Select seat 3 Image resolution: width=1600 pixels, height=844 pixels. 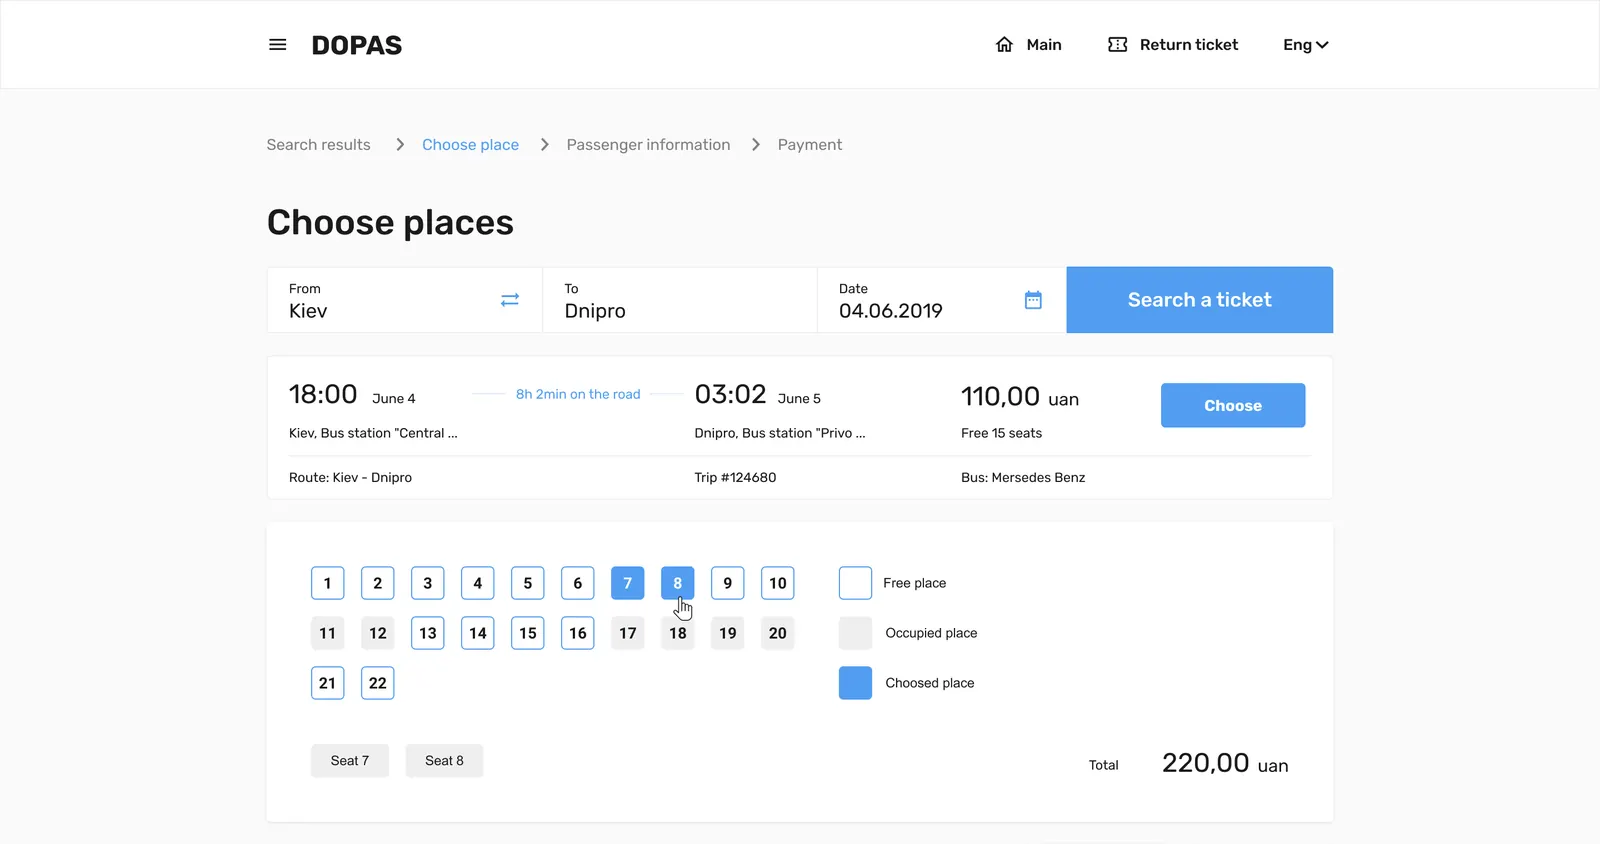[x=428, y=583]
